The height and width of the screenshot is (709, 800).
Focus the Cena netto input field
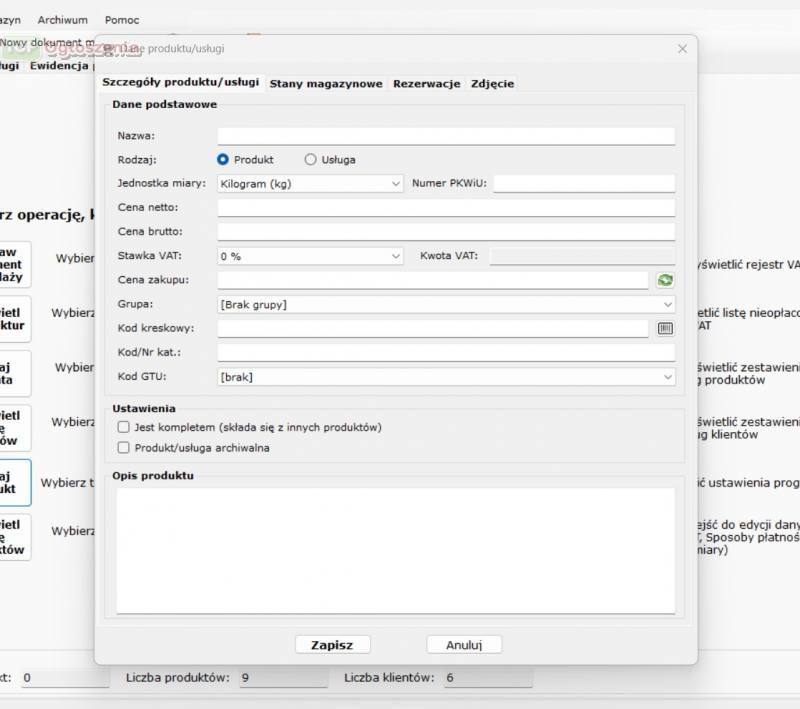pos(446,208)
